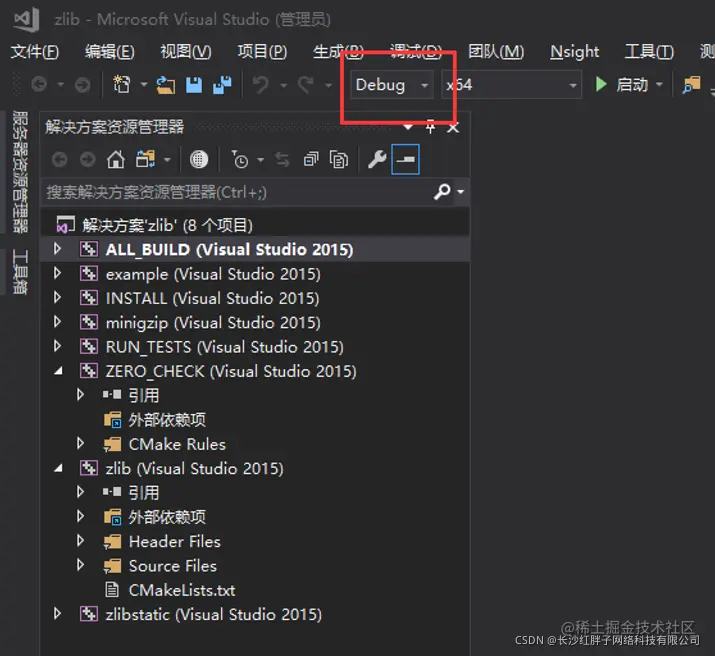The height and width of the screenshot is (656, 715).
Task: Open the New Project dropdown arrow
Action: coord(144,84)
